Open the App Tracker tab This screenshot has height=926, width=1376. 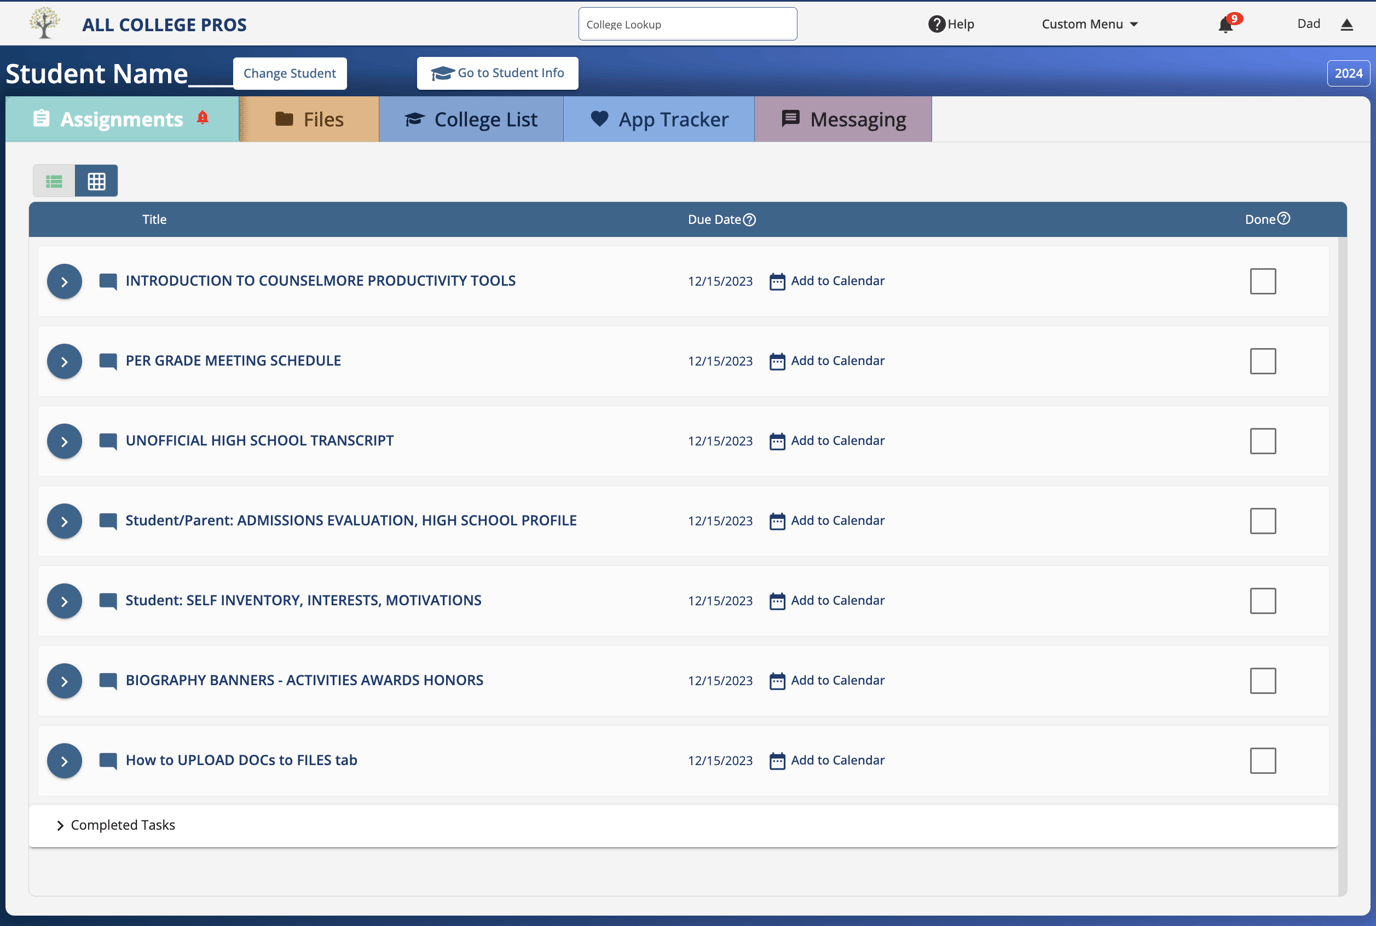(658, 118)
